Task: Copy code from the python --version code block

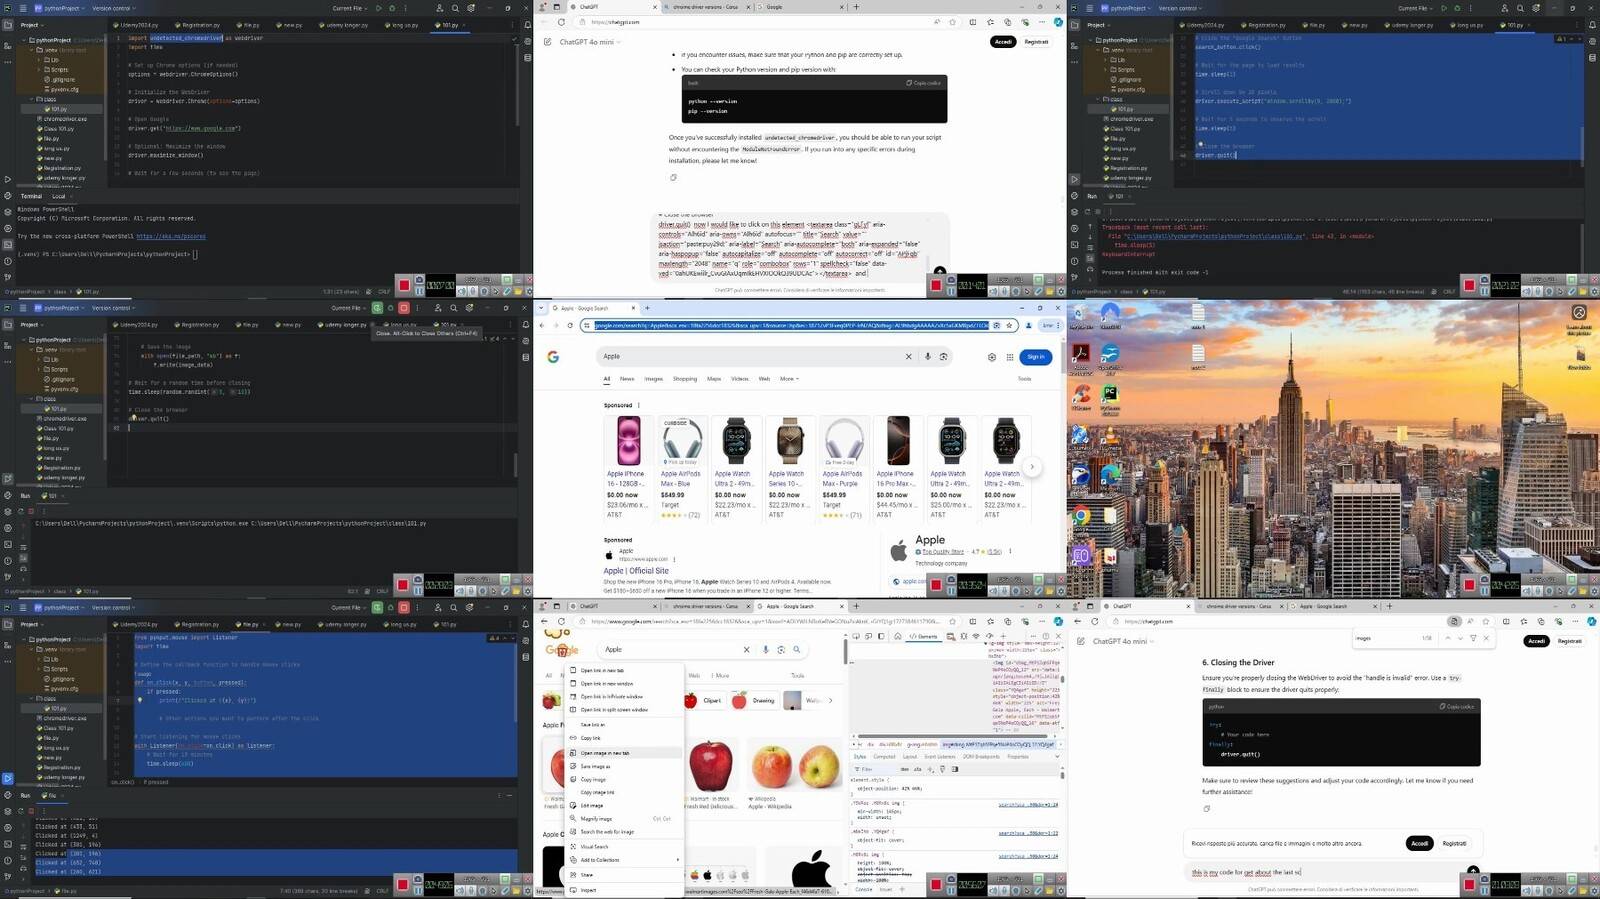Action: coord(923,83)
